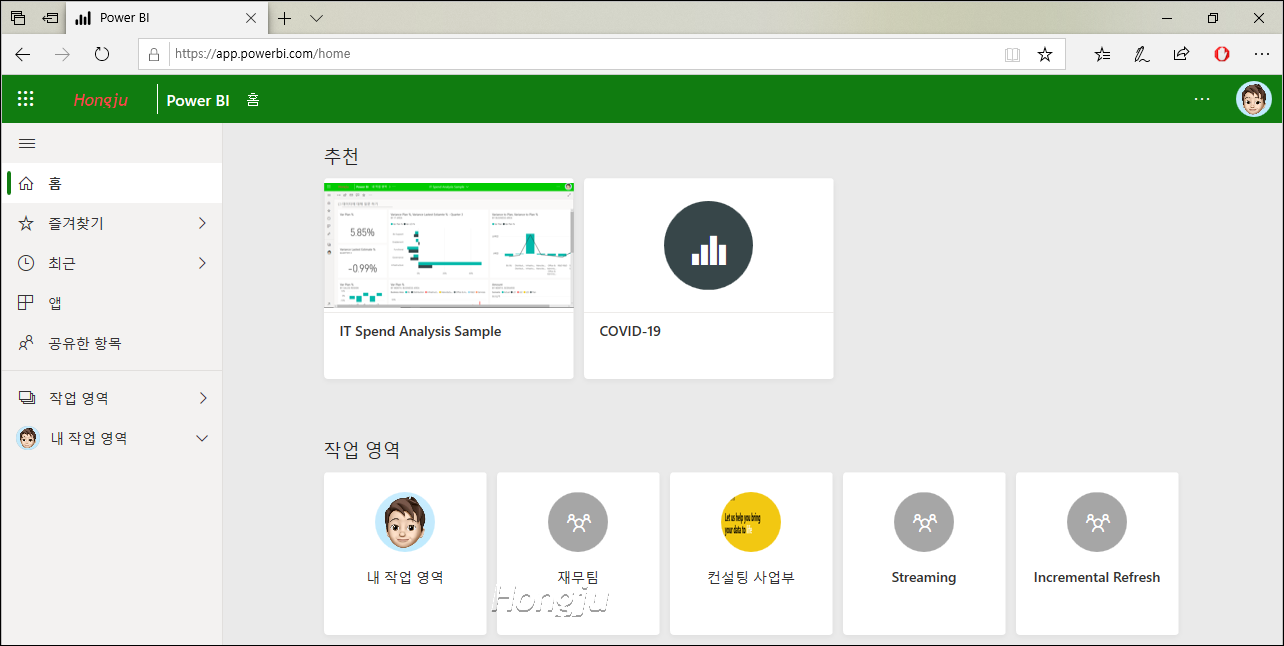This screenshot has width=1284, height=646.
Task: Expand the 즐겨찾기 flyout chevron
Action: click(x=202, y=223)
